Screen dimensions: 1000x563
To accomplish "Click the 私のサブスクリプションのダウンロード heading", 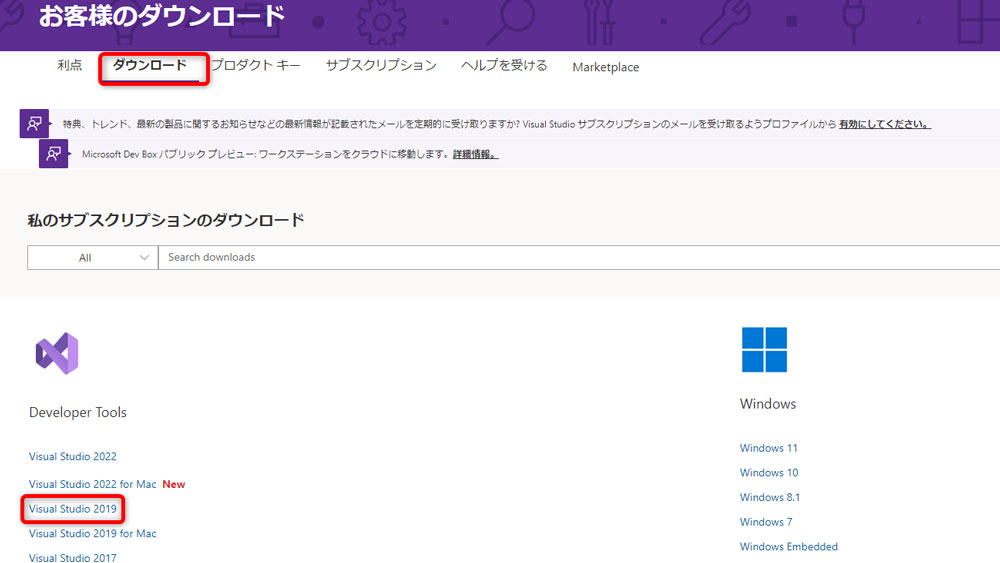I will tap(166, 221).
